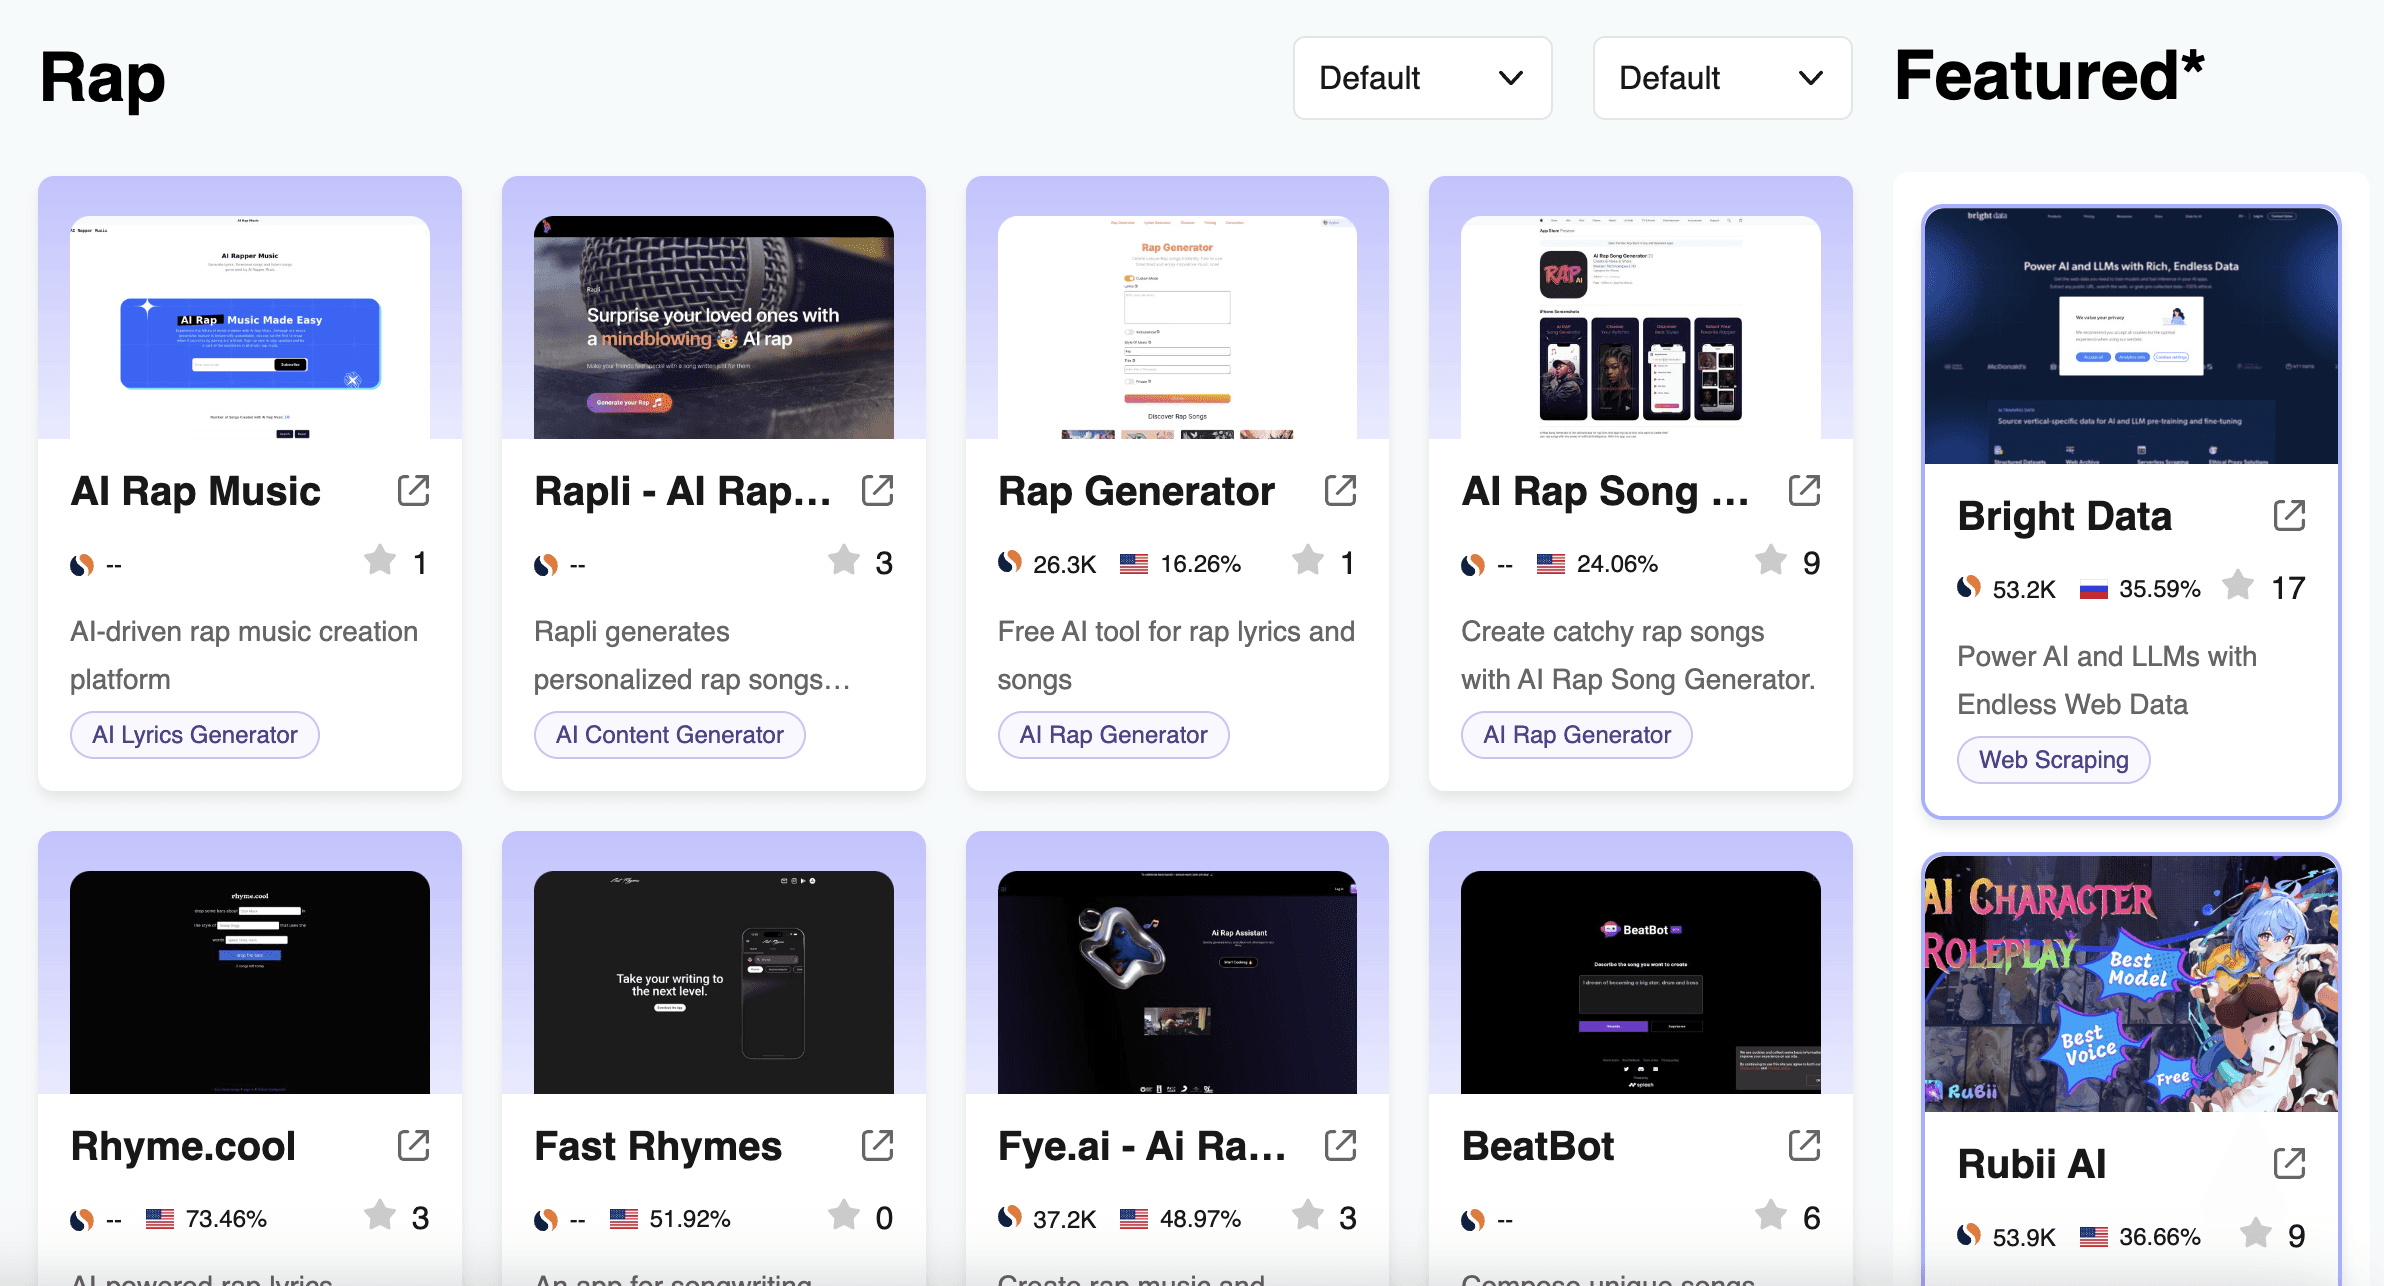Click traffic icon on Rap Generator card
This screenshot has height=1286, width=2384.
pyautogui.click(x=1010, y=563)
